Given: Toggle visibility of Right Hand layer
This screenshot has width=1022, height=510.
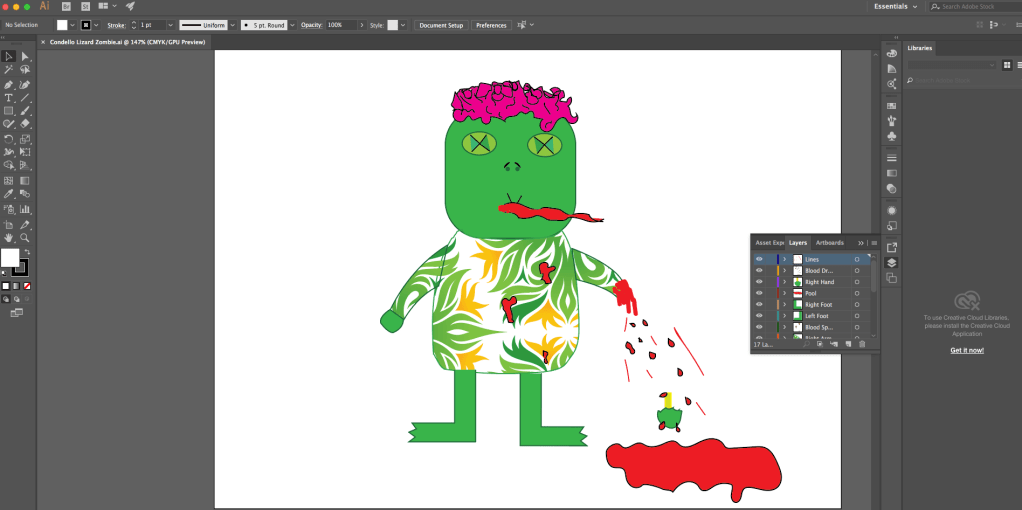Looking at the screenshot, I should click(x=759, y=282).
